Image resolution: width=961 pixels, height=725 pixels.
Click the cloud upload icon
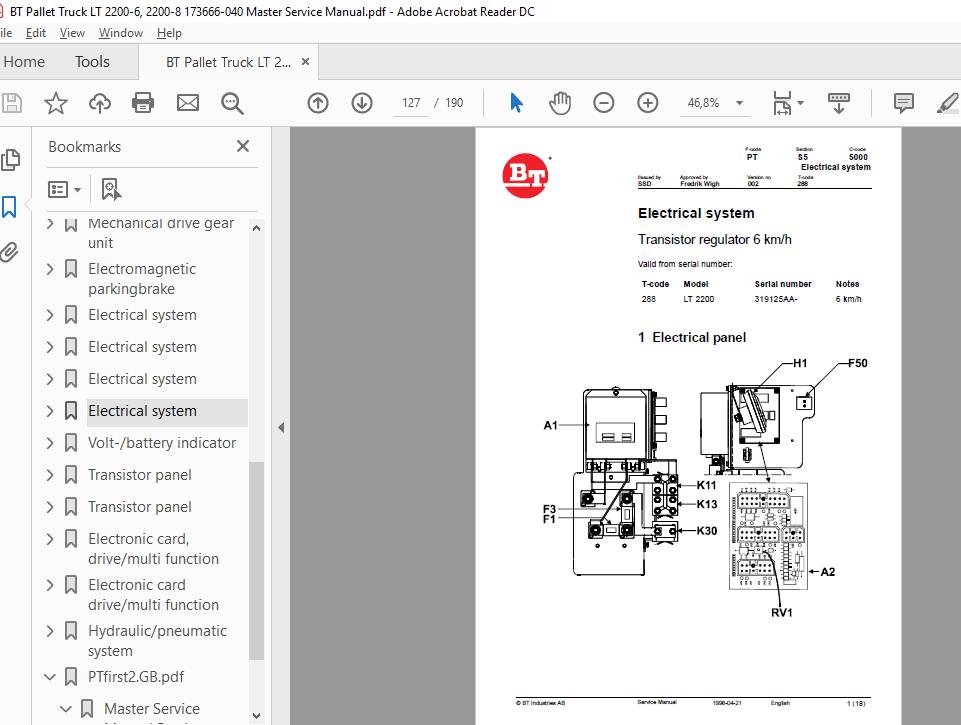[x=100, y=103]
